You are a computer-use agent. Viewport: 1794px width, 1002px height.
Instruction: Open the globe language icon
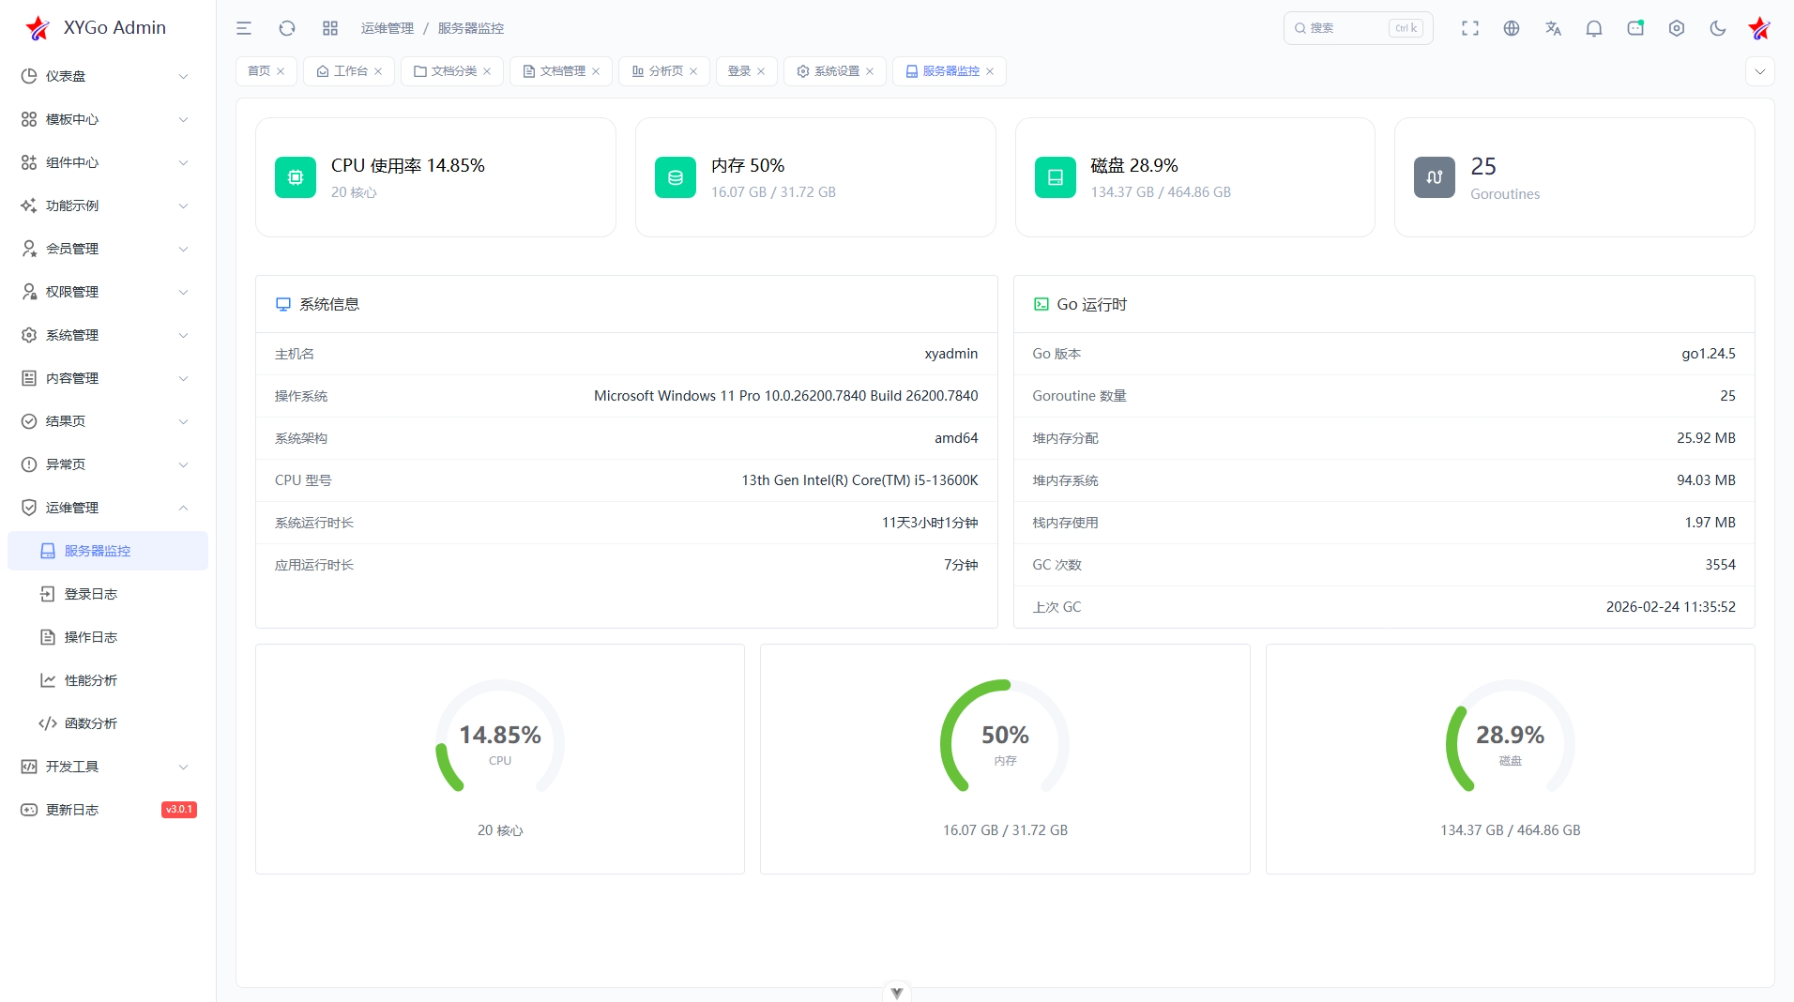[1512, 28]
